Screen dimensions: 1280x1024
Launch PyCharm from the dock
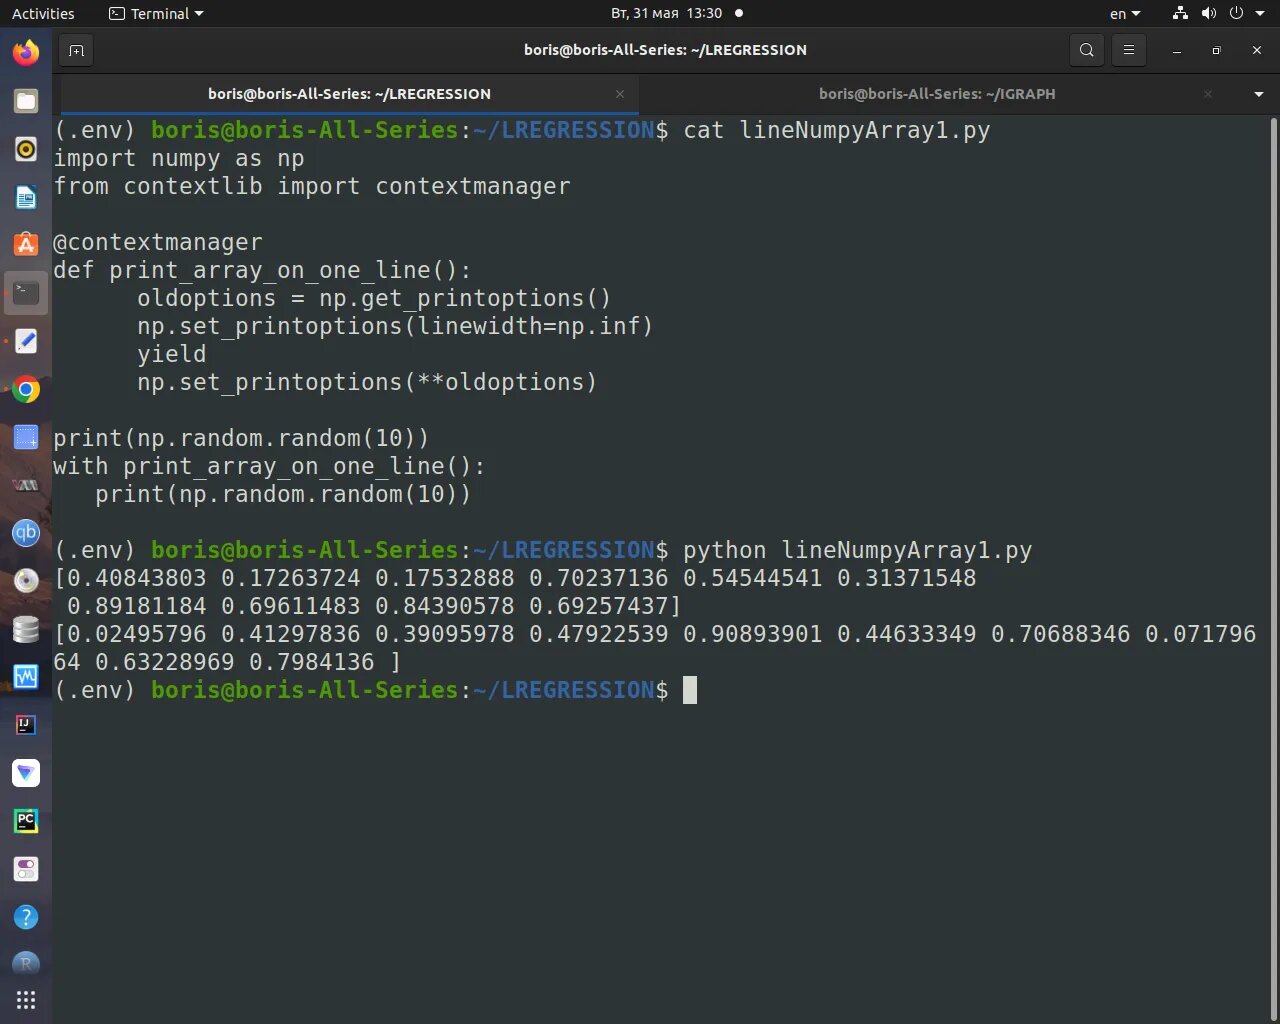tap(26, 821)
